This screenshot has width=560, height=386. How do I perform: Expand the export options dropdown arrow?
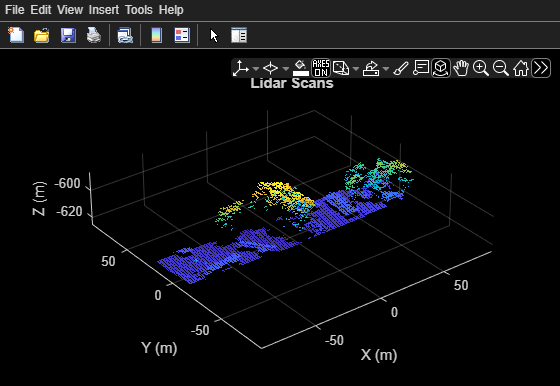[x=385, y=68]
